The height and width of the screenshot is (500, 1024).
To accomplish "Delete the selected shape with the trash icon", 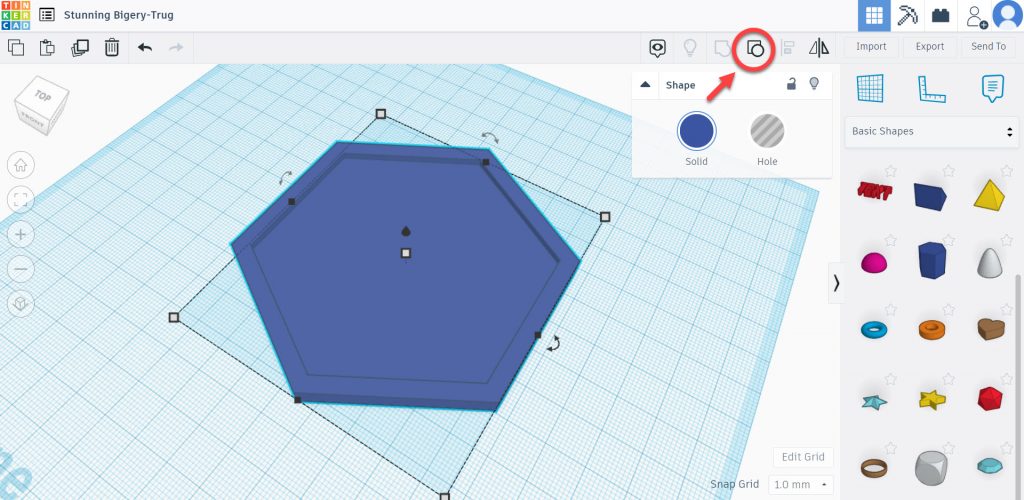I will [112, 47].
